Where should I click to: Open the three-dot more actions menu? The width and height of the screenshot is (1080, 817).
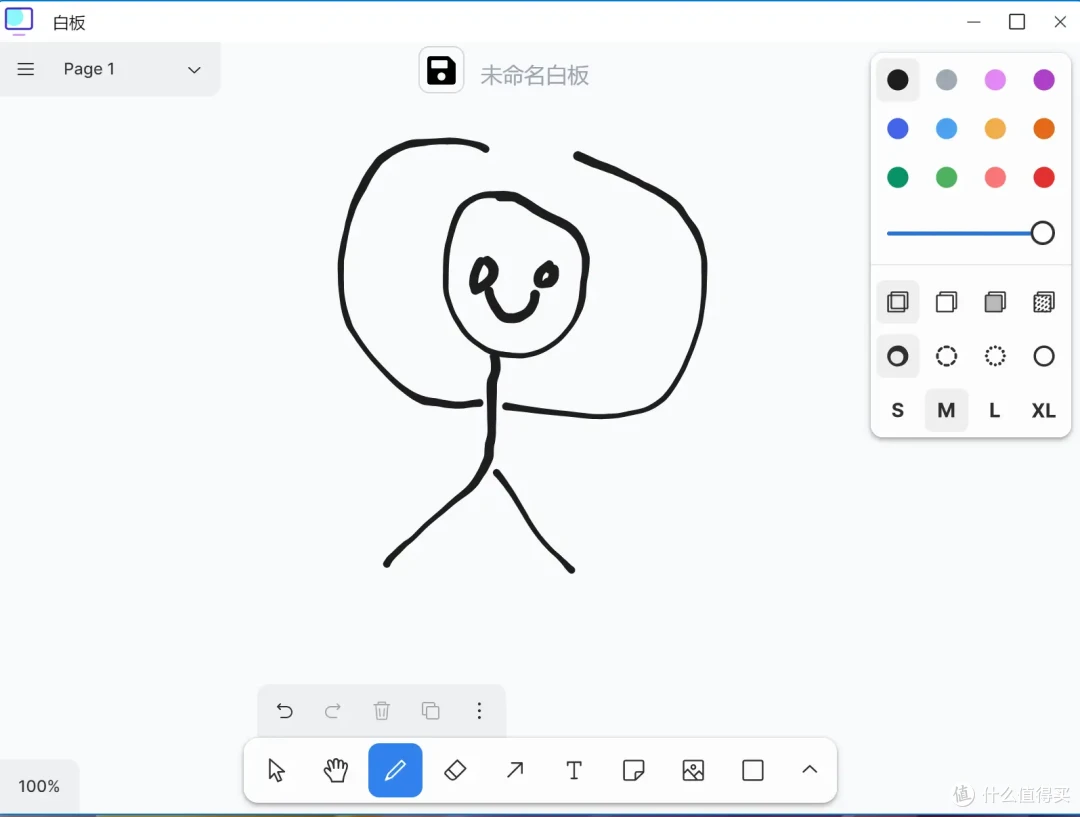479,710
